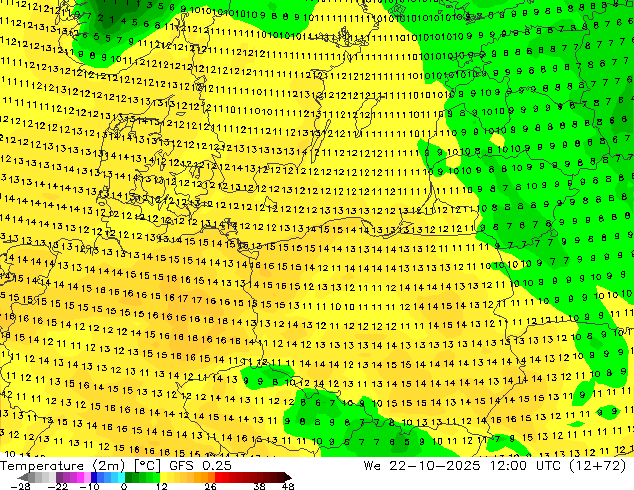Click the '48' legend scale label
Screen dimensions: 634x490
pyautogui.click(x=288, y=486)
